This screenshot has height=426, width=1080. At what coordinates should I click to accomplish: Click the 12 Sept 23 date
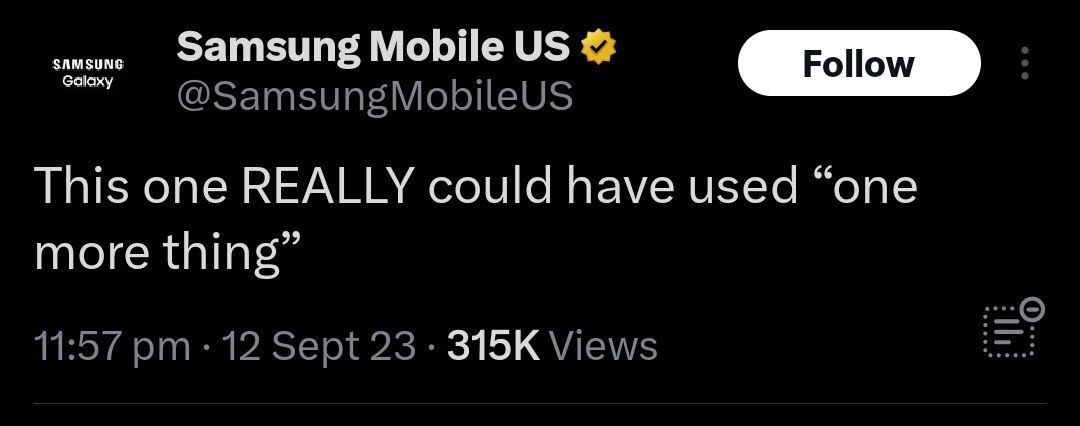pyautogui.click(x=320, y=346)
